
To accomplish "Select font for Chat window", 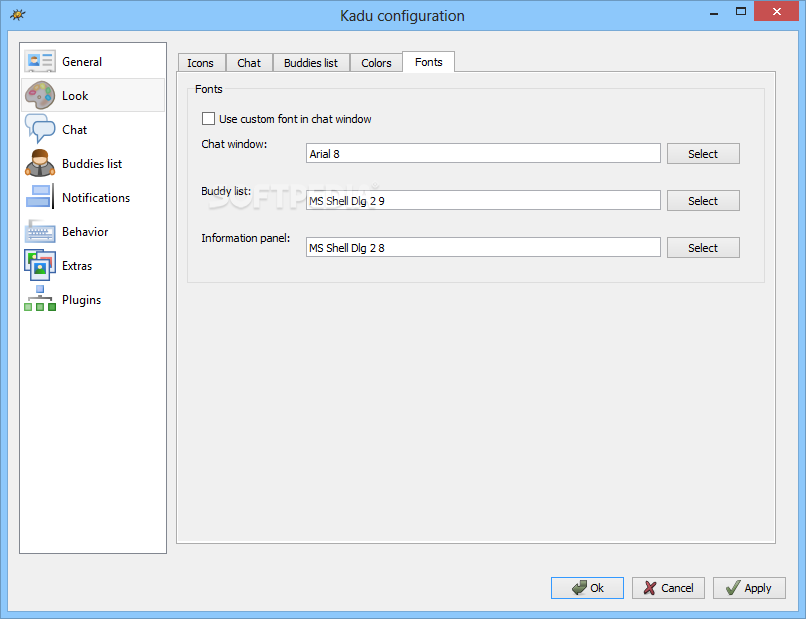I will pos(703,154).
